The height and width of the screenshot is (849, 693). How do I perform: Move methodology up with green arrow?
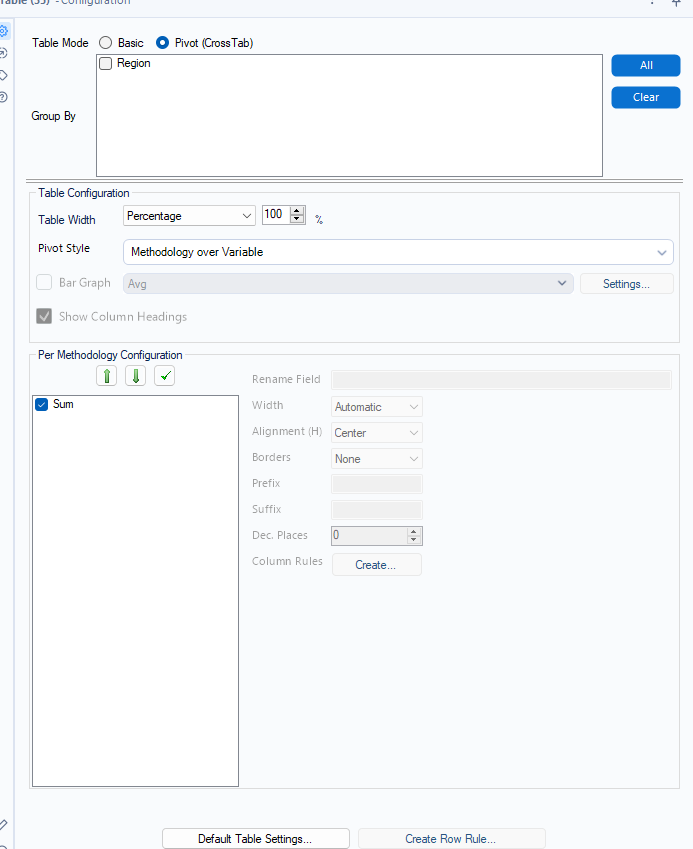(107, 375)
